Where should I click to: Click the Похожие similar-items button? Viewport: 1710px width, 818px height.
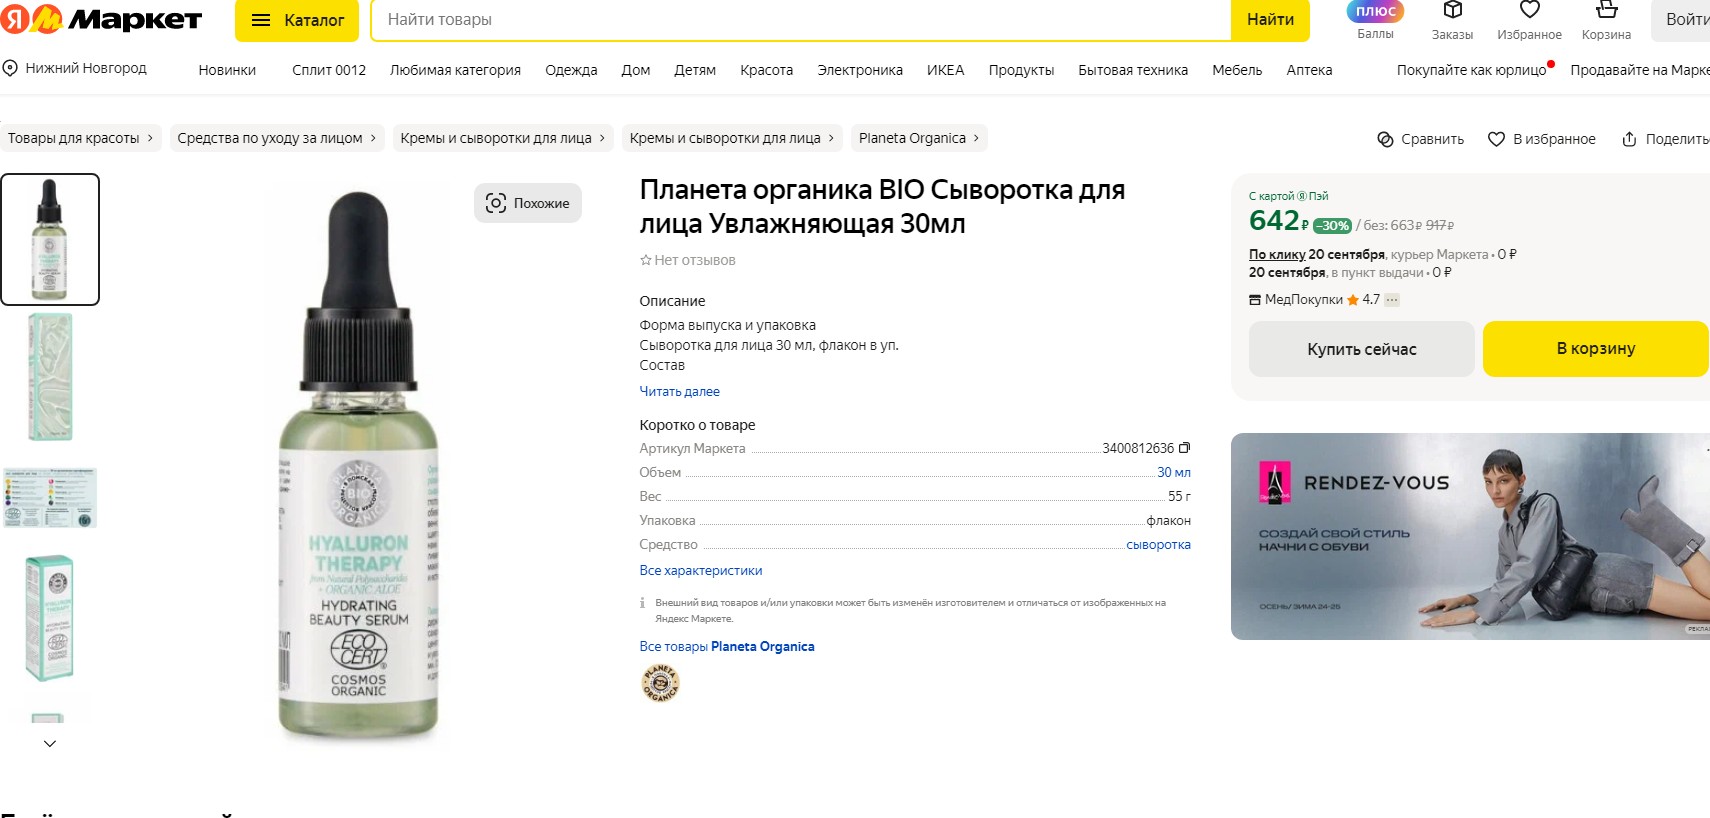(x=528, y=203)
